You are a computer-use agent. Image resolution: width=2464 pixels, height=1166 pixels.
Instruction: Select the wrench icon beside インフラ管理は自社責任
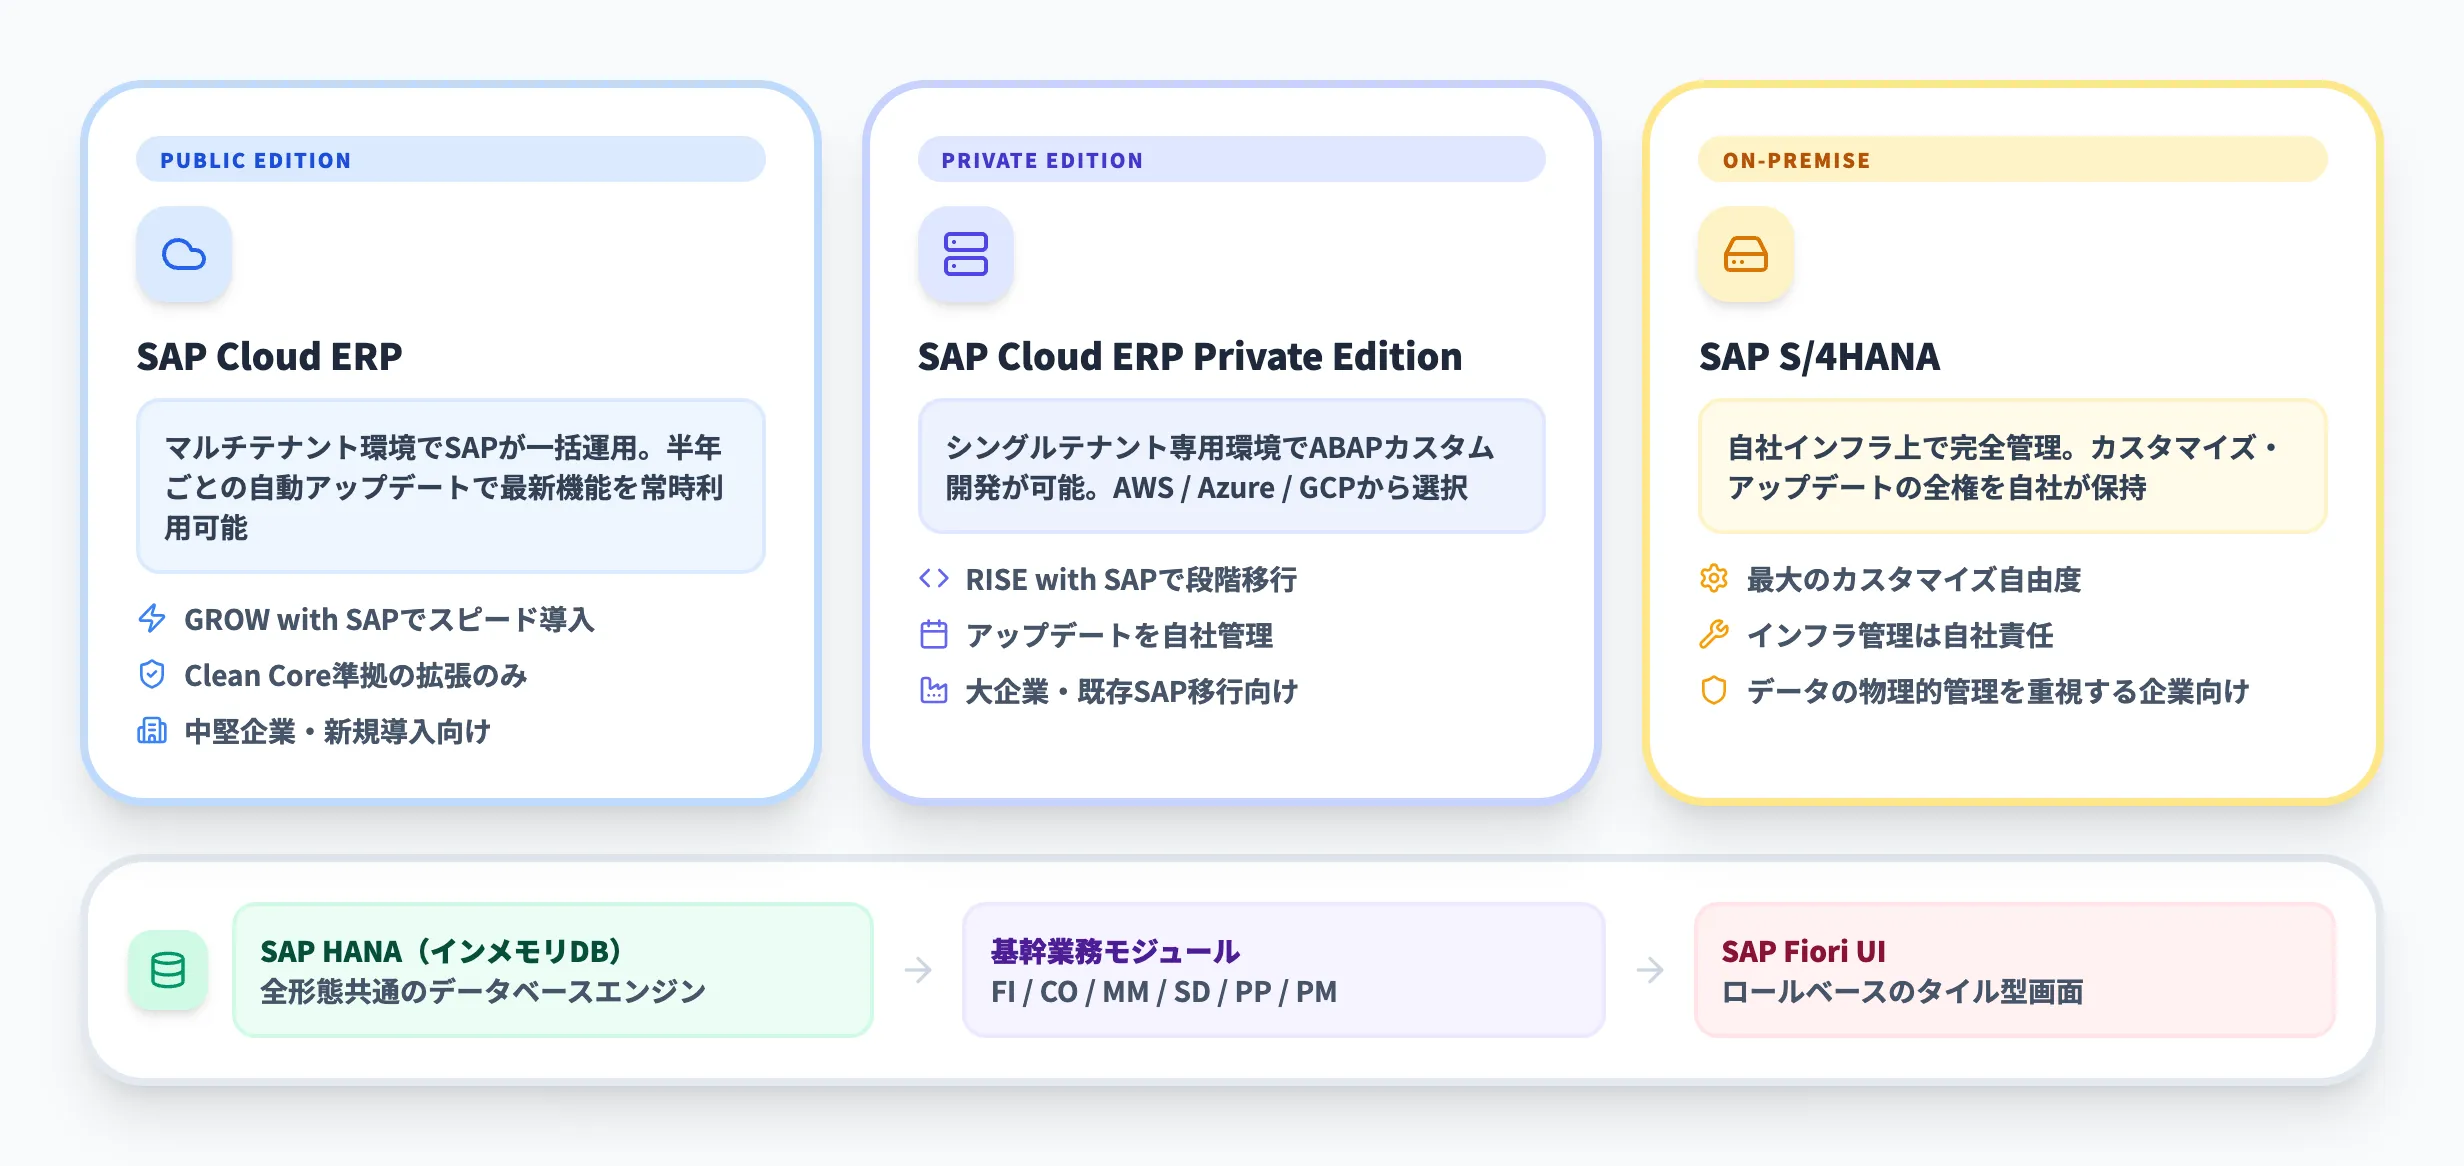[1712, 635]
